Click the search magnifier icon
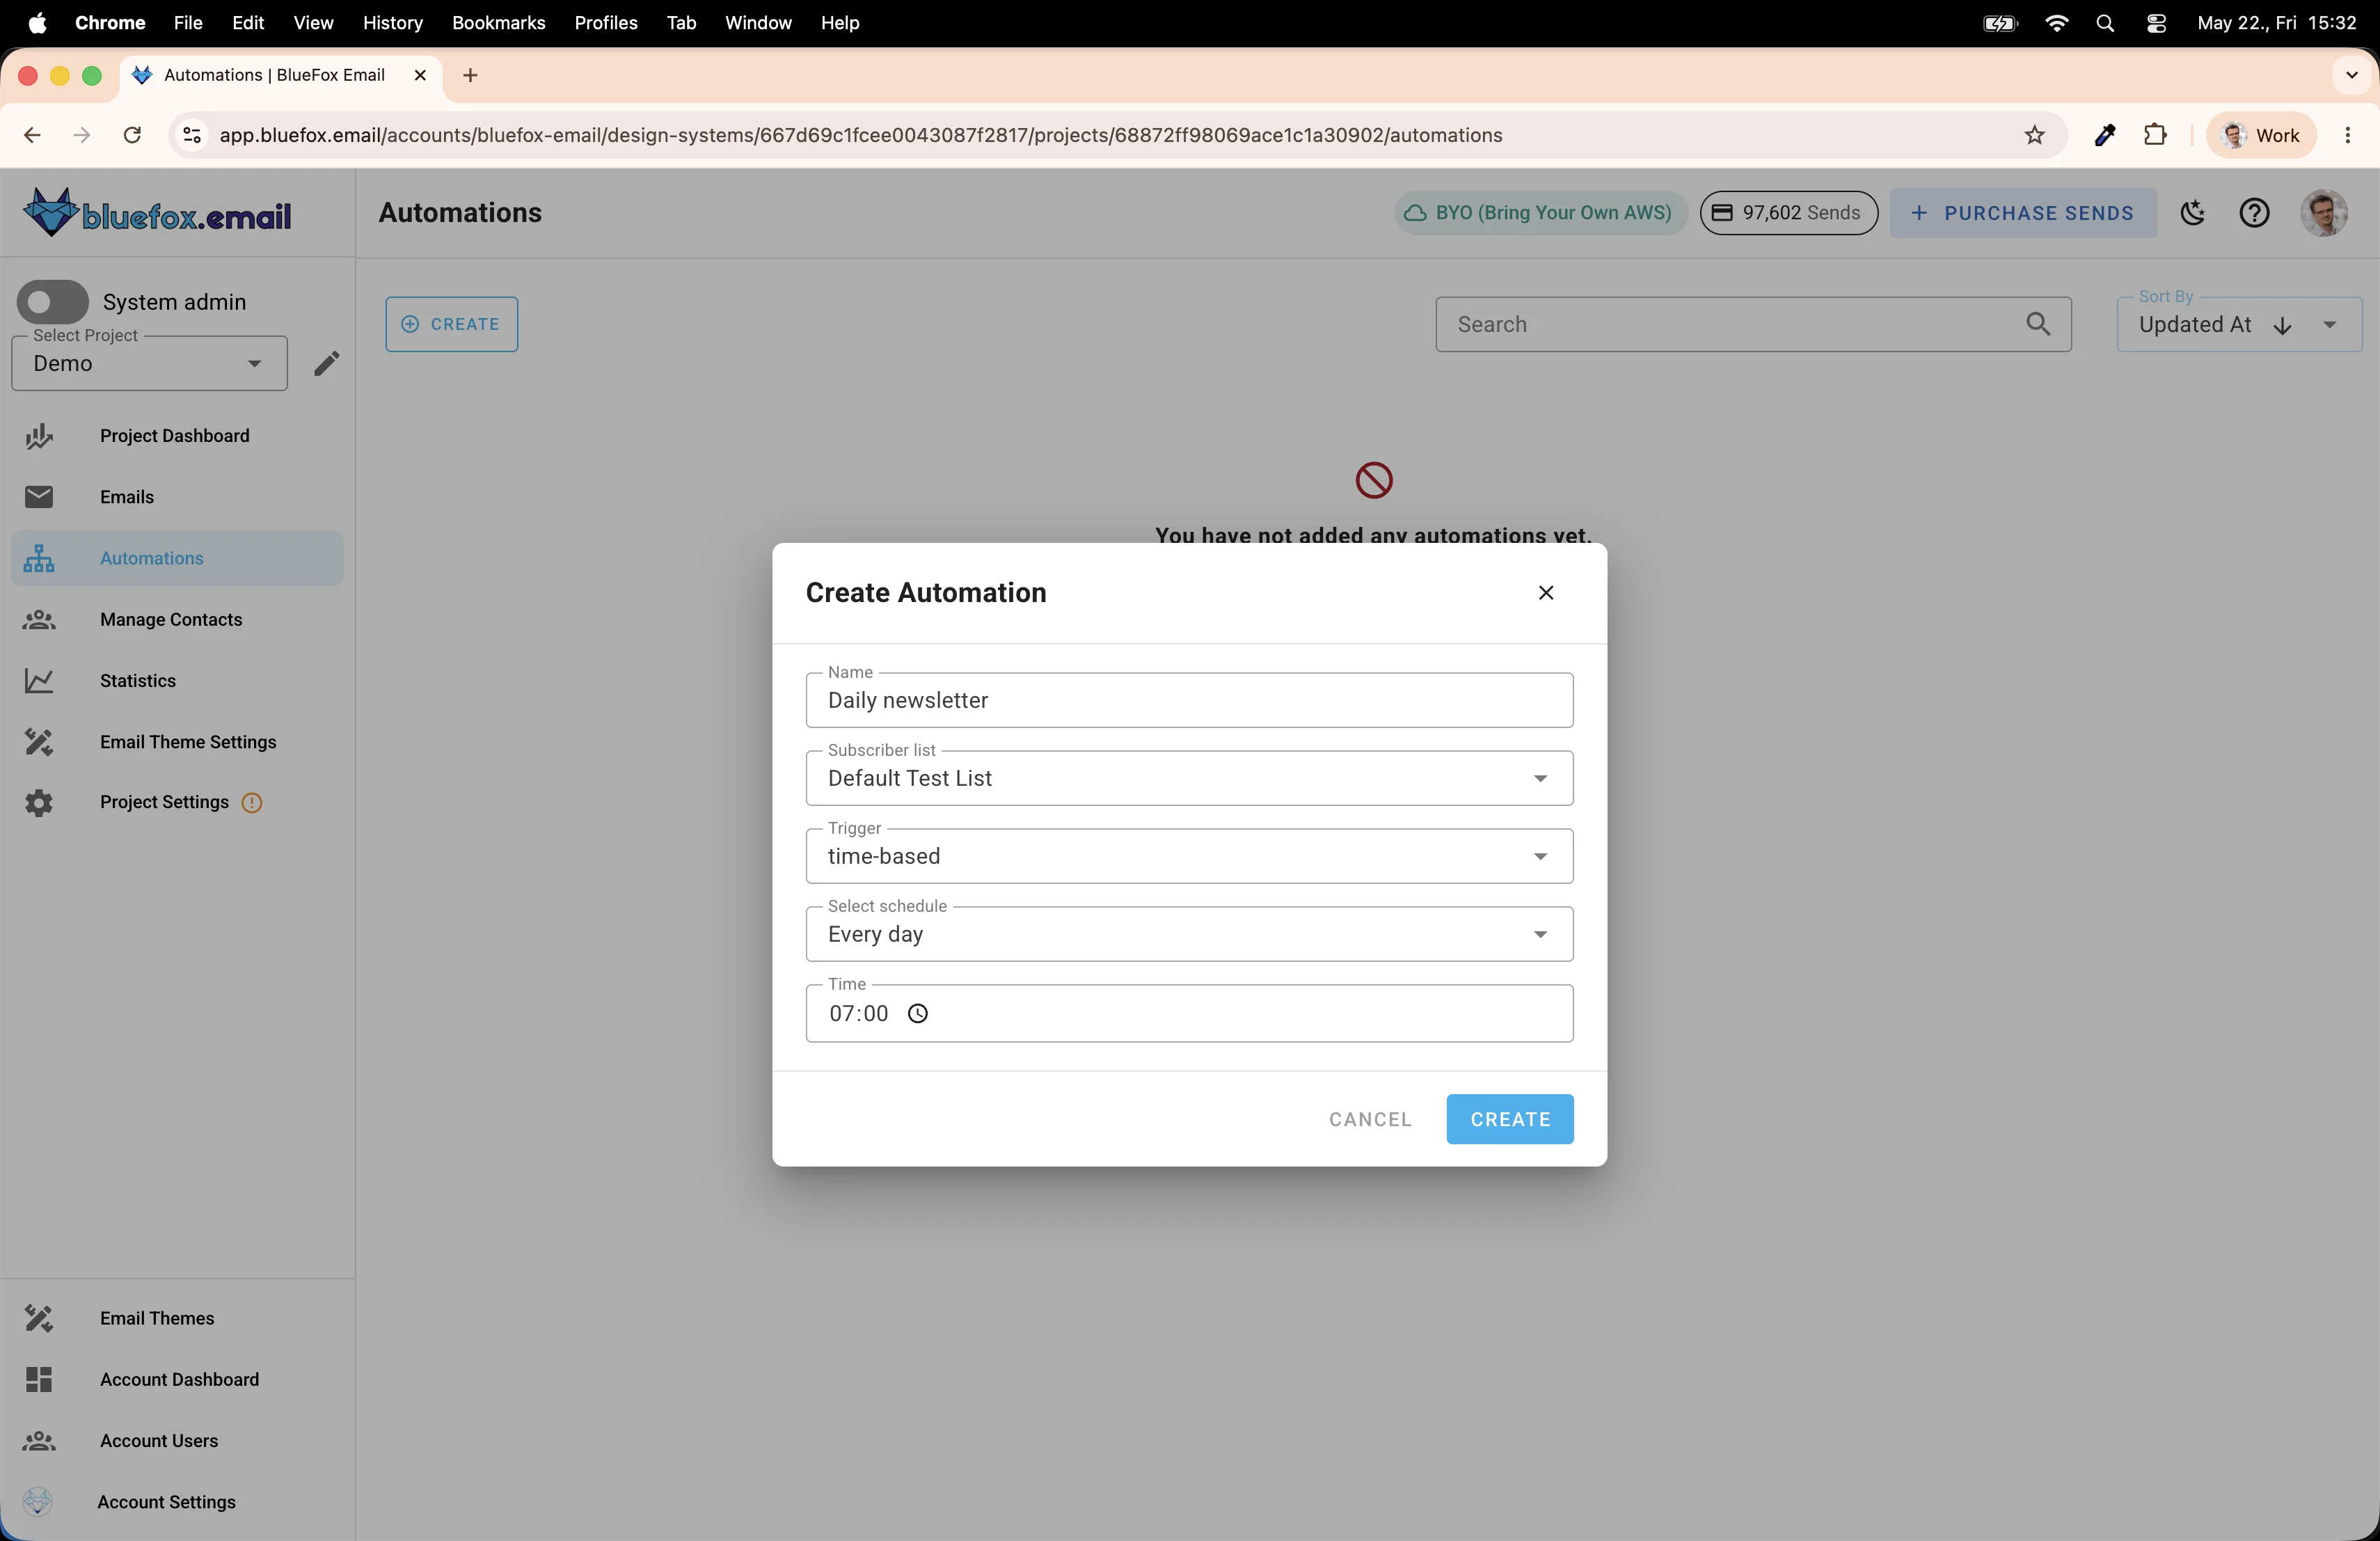2380x1541 pixels. [x=2038, y=324]
